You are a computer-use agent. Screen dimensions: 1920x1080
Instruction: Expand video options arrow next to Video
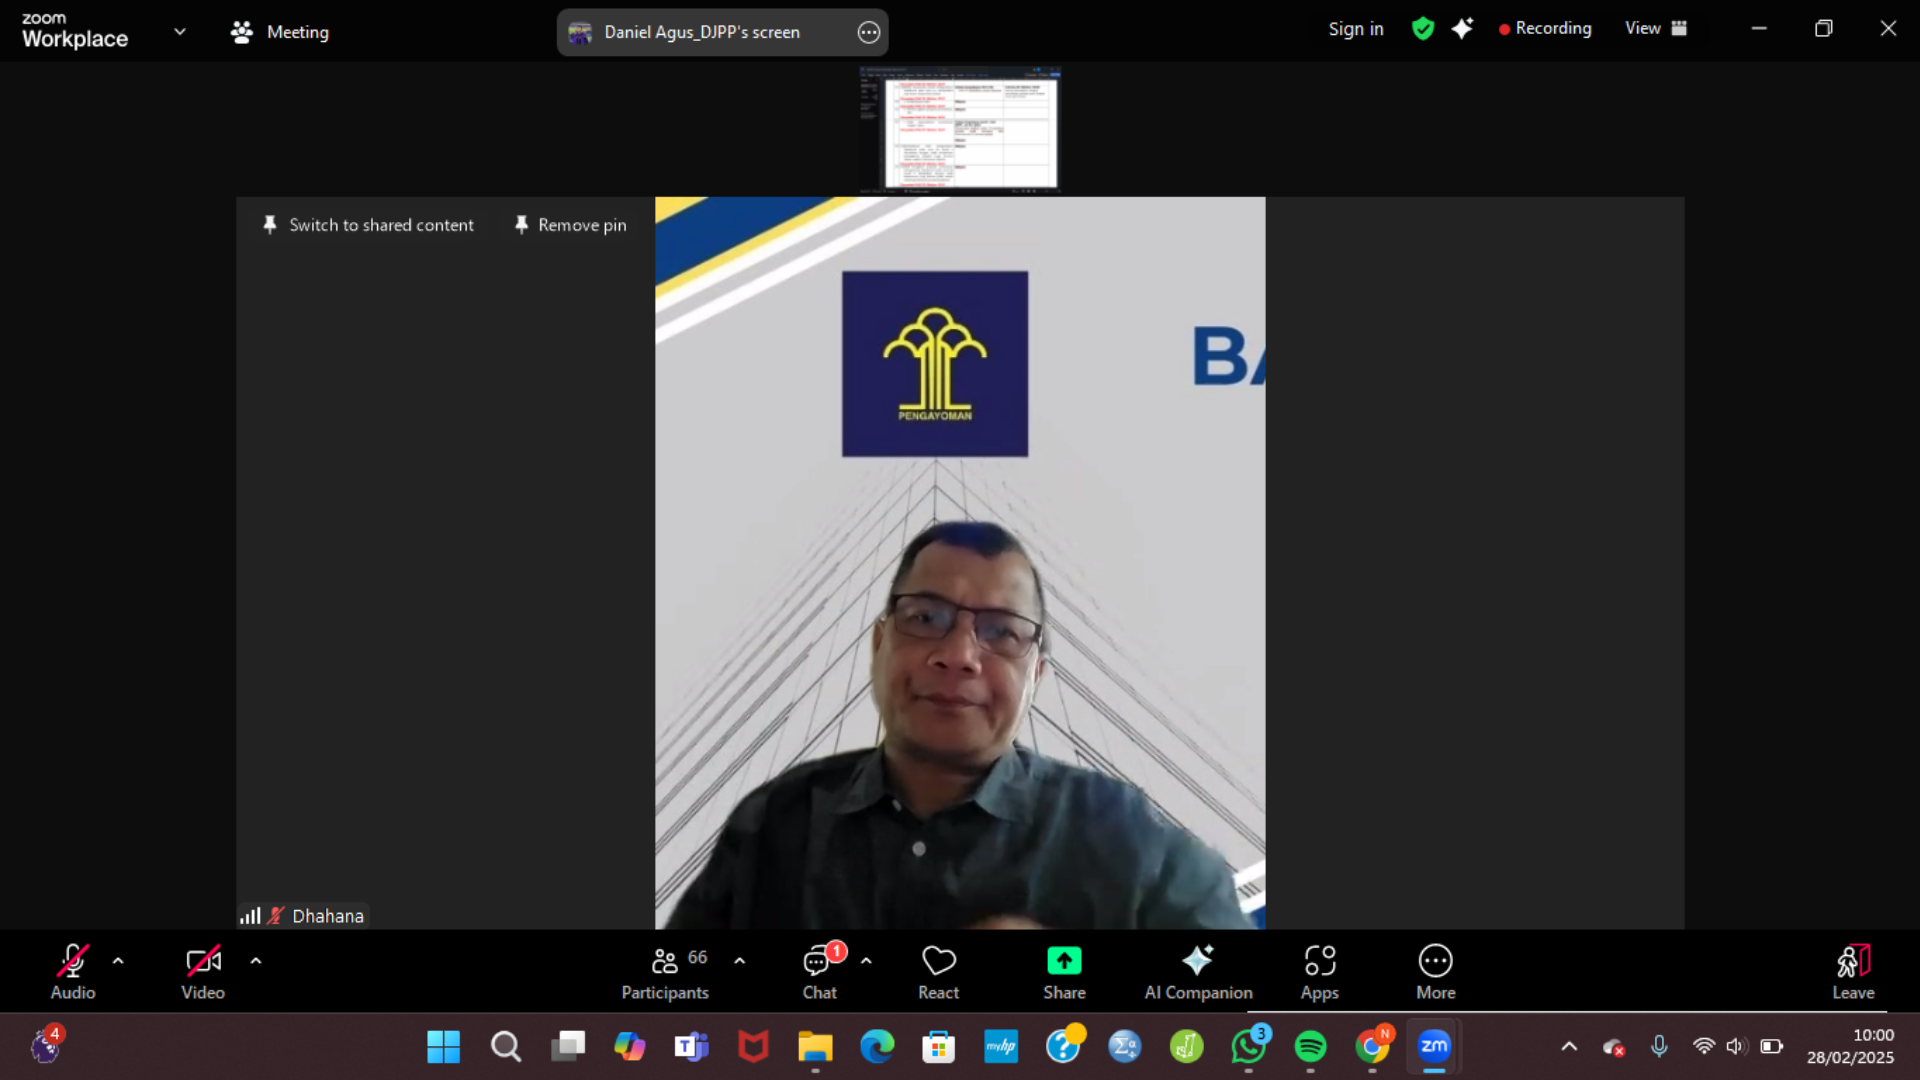click(256, 961)
